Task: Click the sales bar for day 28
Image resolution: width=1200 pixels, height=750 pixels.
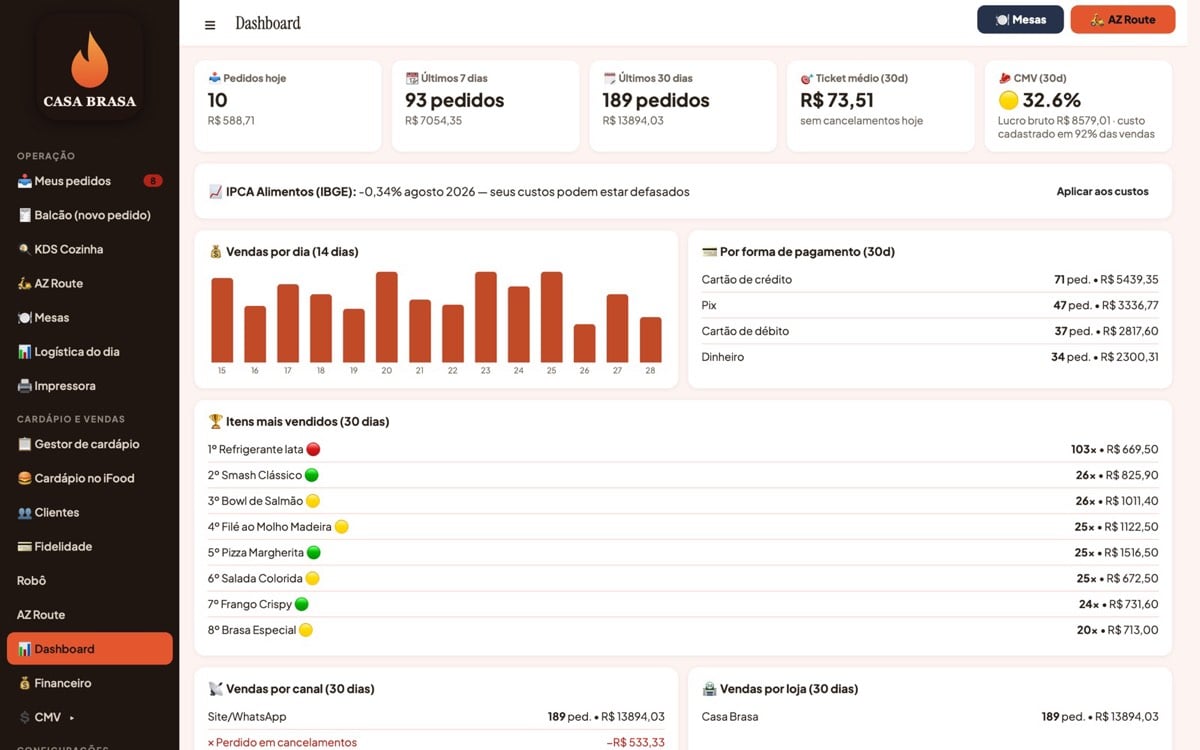Action: coord(651,340)
